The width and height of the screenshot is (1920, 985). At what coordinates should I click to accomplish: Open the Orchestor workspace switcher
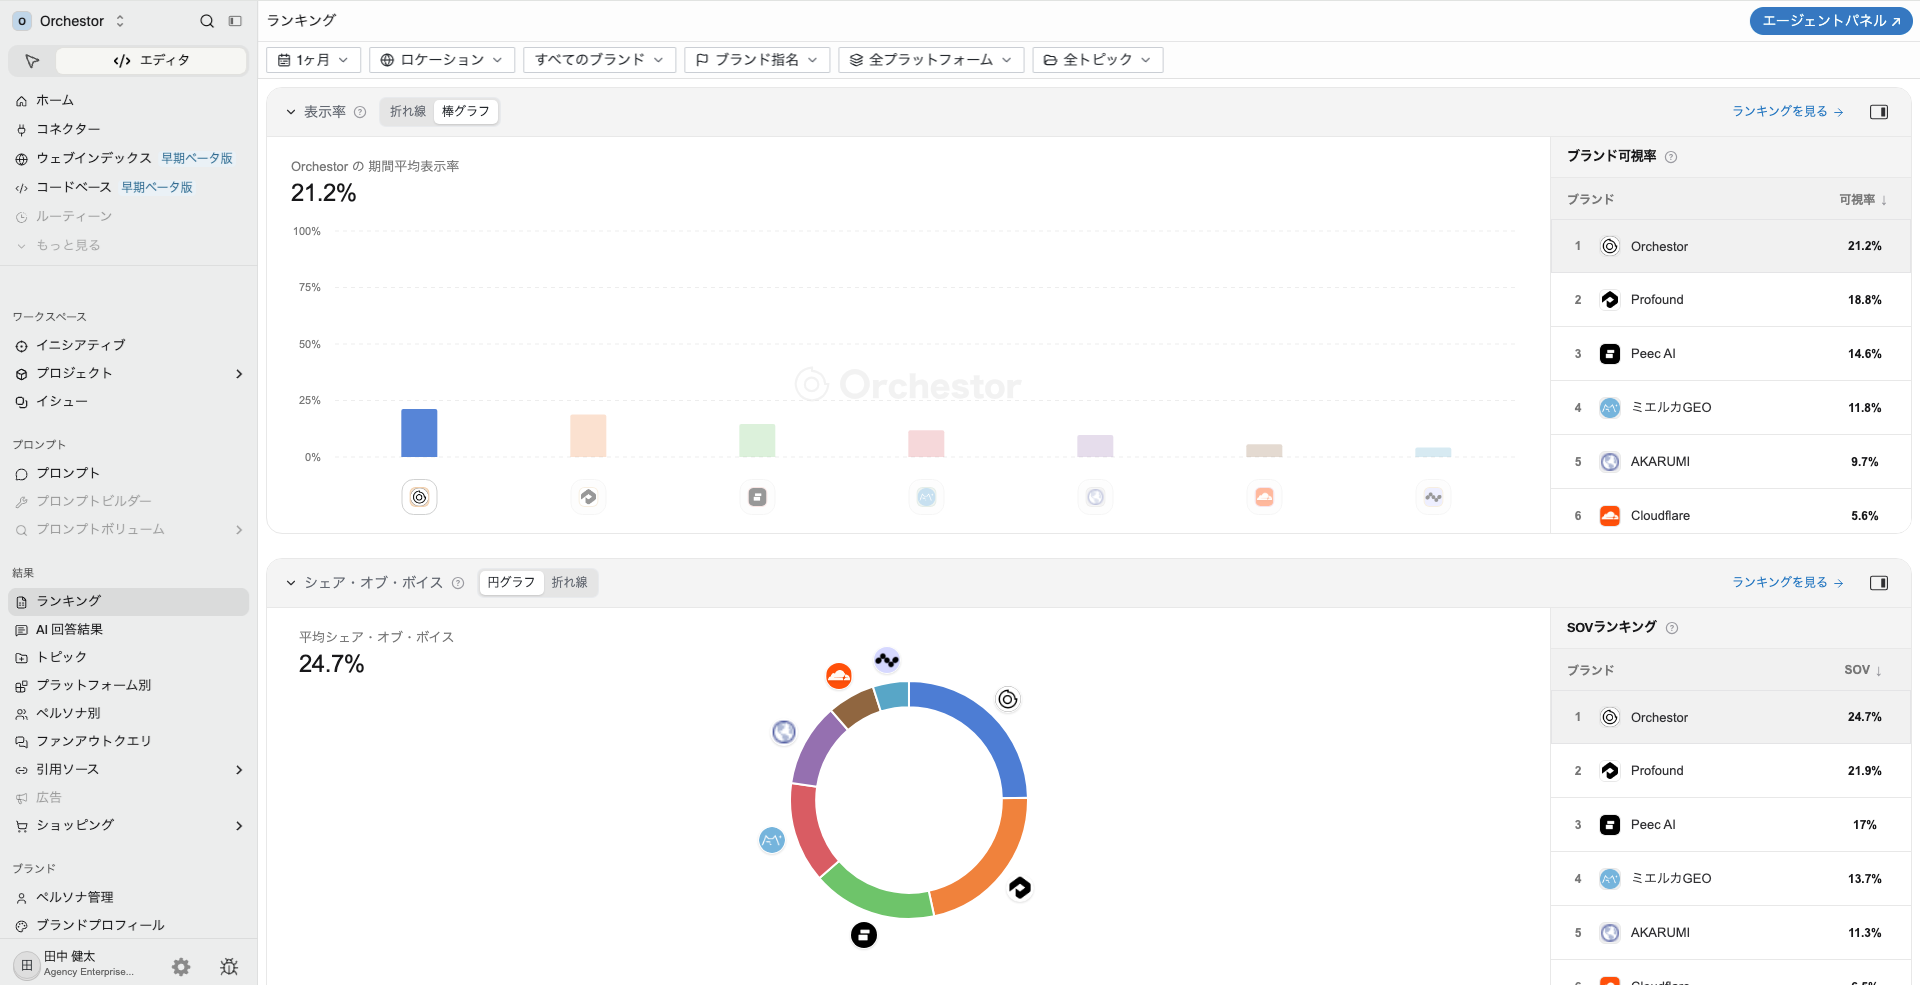[x=70, y=21]
